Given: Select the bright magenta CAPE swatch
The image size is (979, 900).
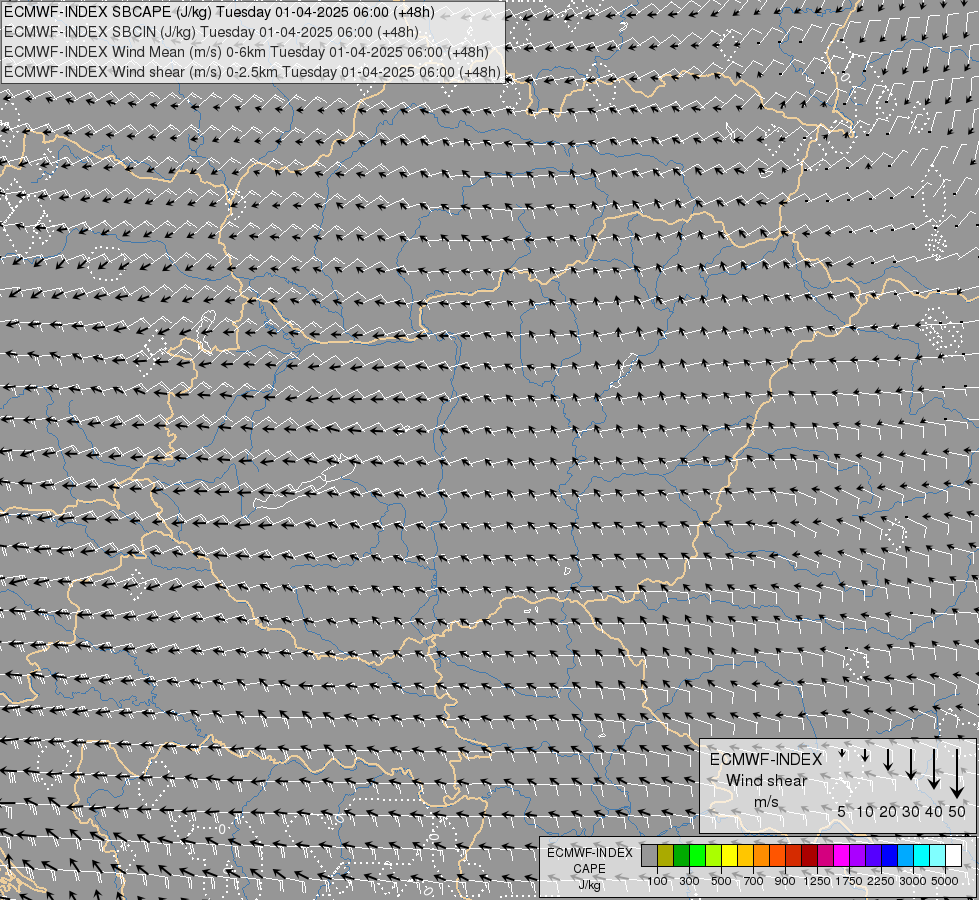Looking at the screenshot, I should [x=841, y=855].
